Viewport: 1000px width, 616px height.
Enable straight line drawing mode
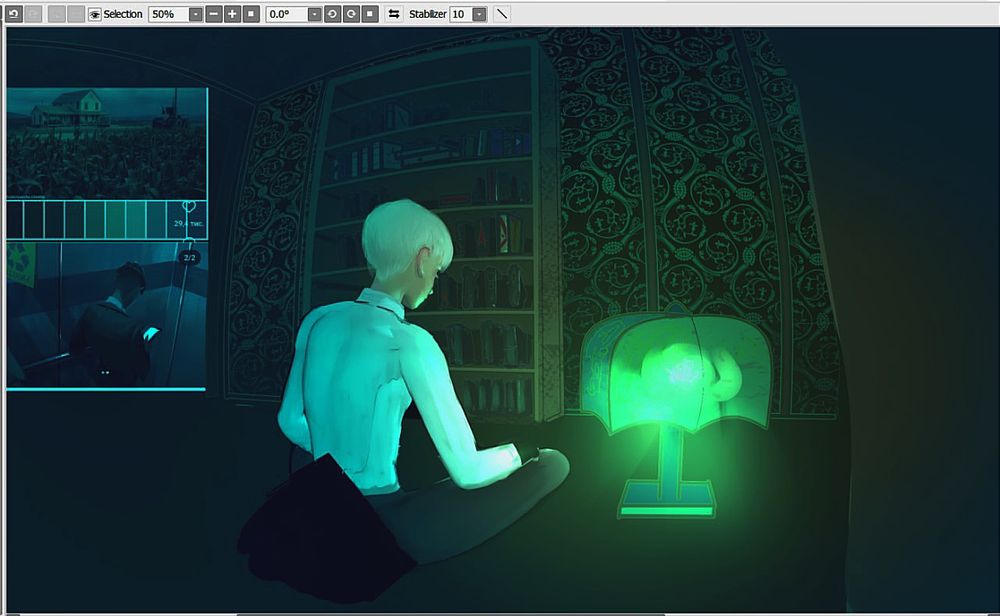(503, 13)
